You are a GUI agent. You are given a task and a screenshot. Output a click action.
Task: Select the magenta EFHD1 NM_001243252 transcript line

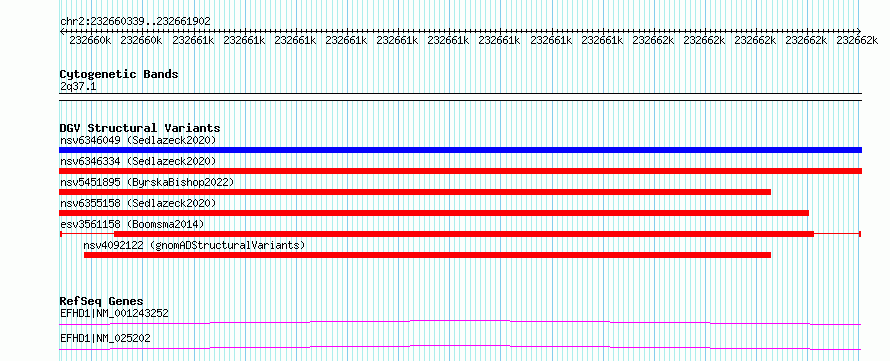[460, 322]
